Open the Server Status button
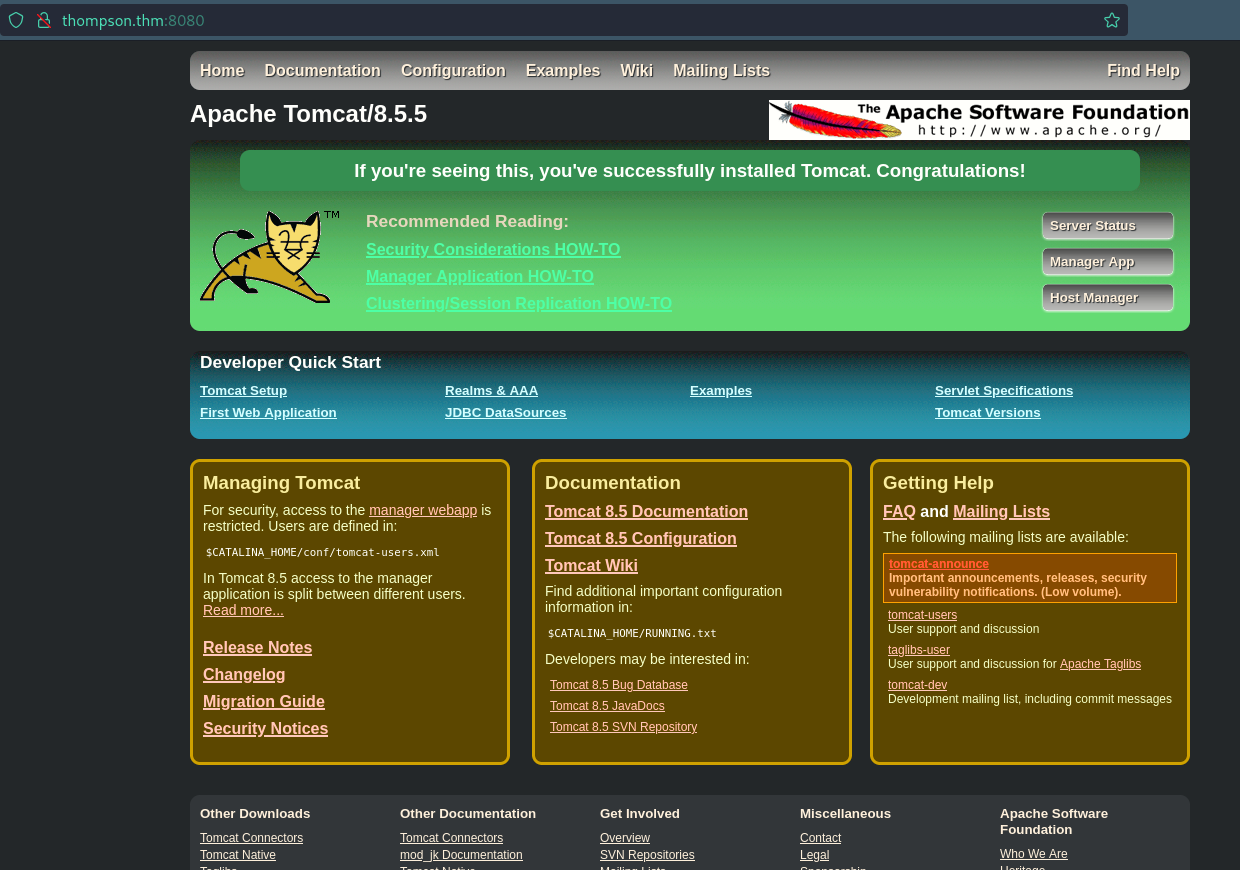Viewport: 1240px width, 870px height. [x=1108, y=226]
